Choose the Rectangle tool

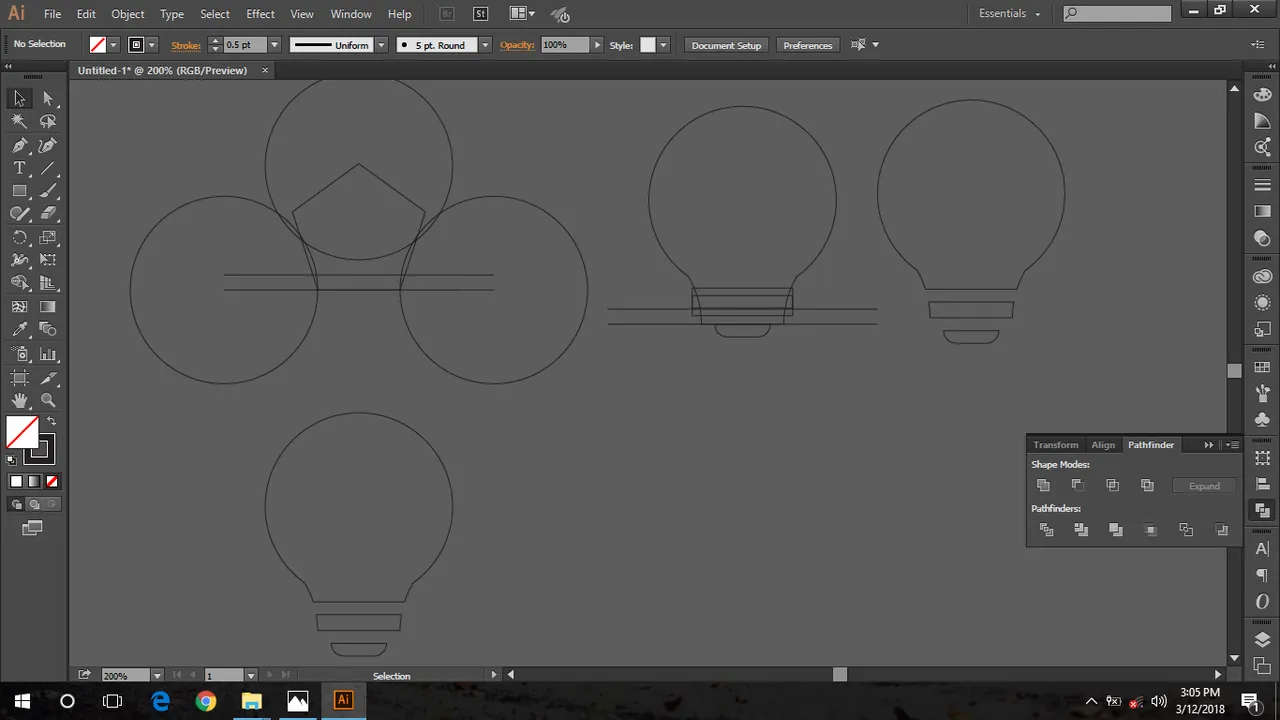click(x=19, y=191)
